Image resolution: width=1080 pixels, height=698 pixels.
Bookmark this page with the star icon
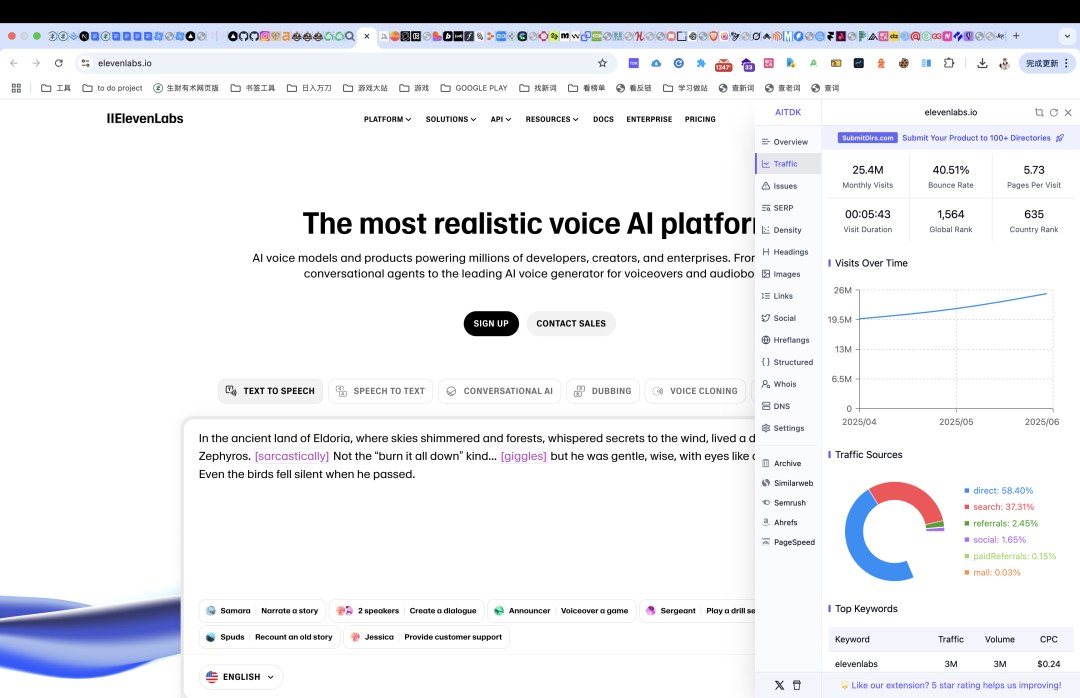pos(602,63)
